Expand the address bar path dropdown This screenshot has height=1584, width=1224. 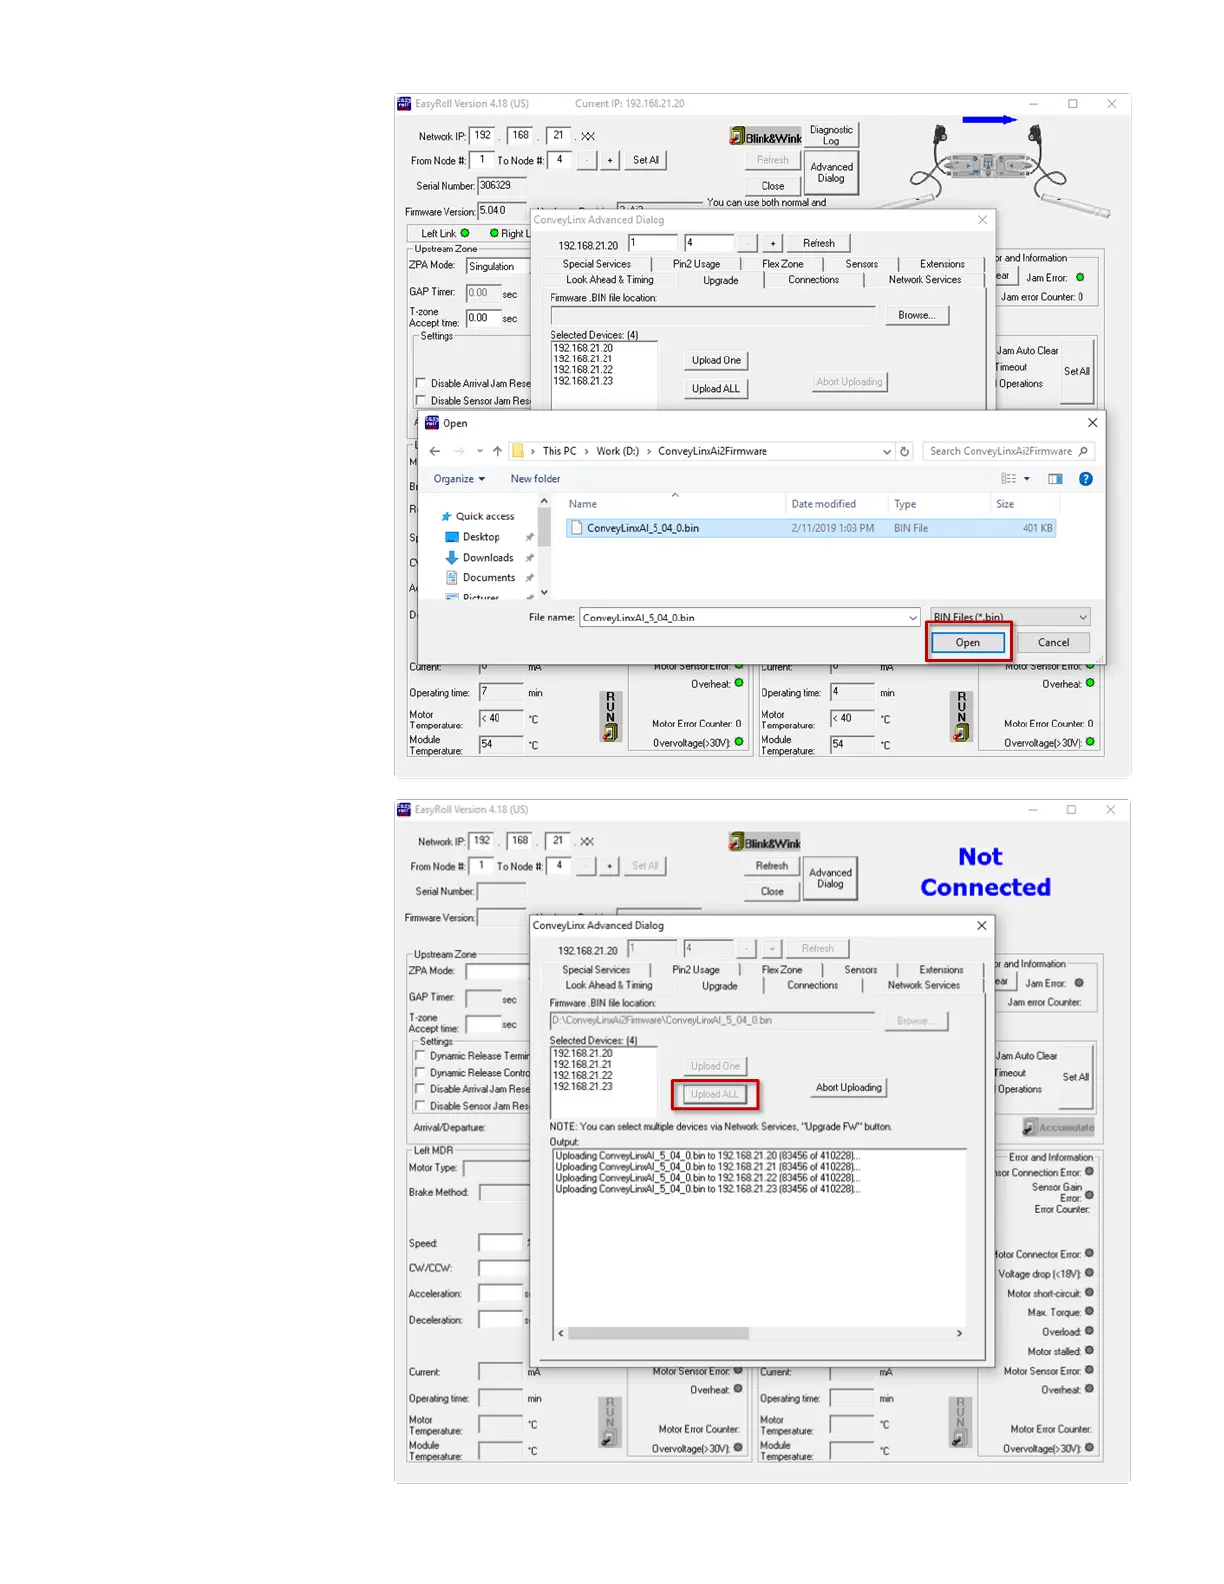pyautogui.click(x=887, y=452)
